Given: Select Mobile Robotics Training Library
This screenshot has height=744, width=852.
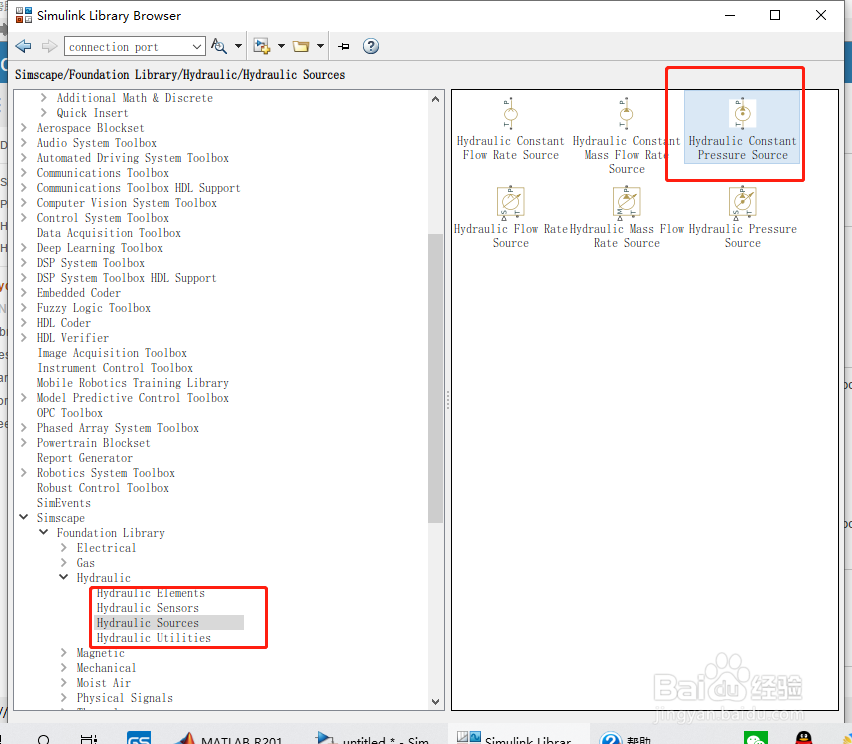Looking at the screenshot, I should 133,383.
